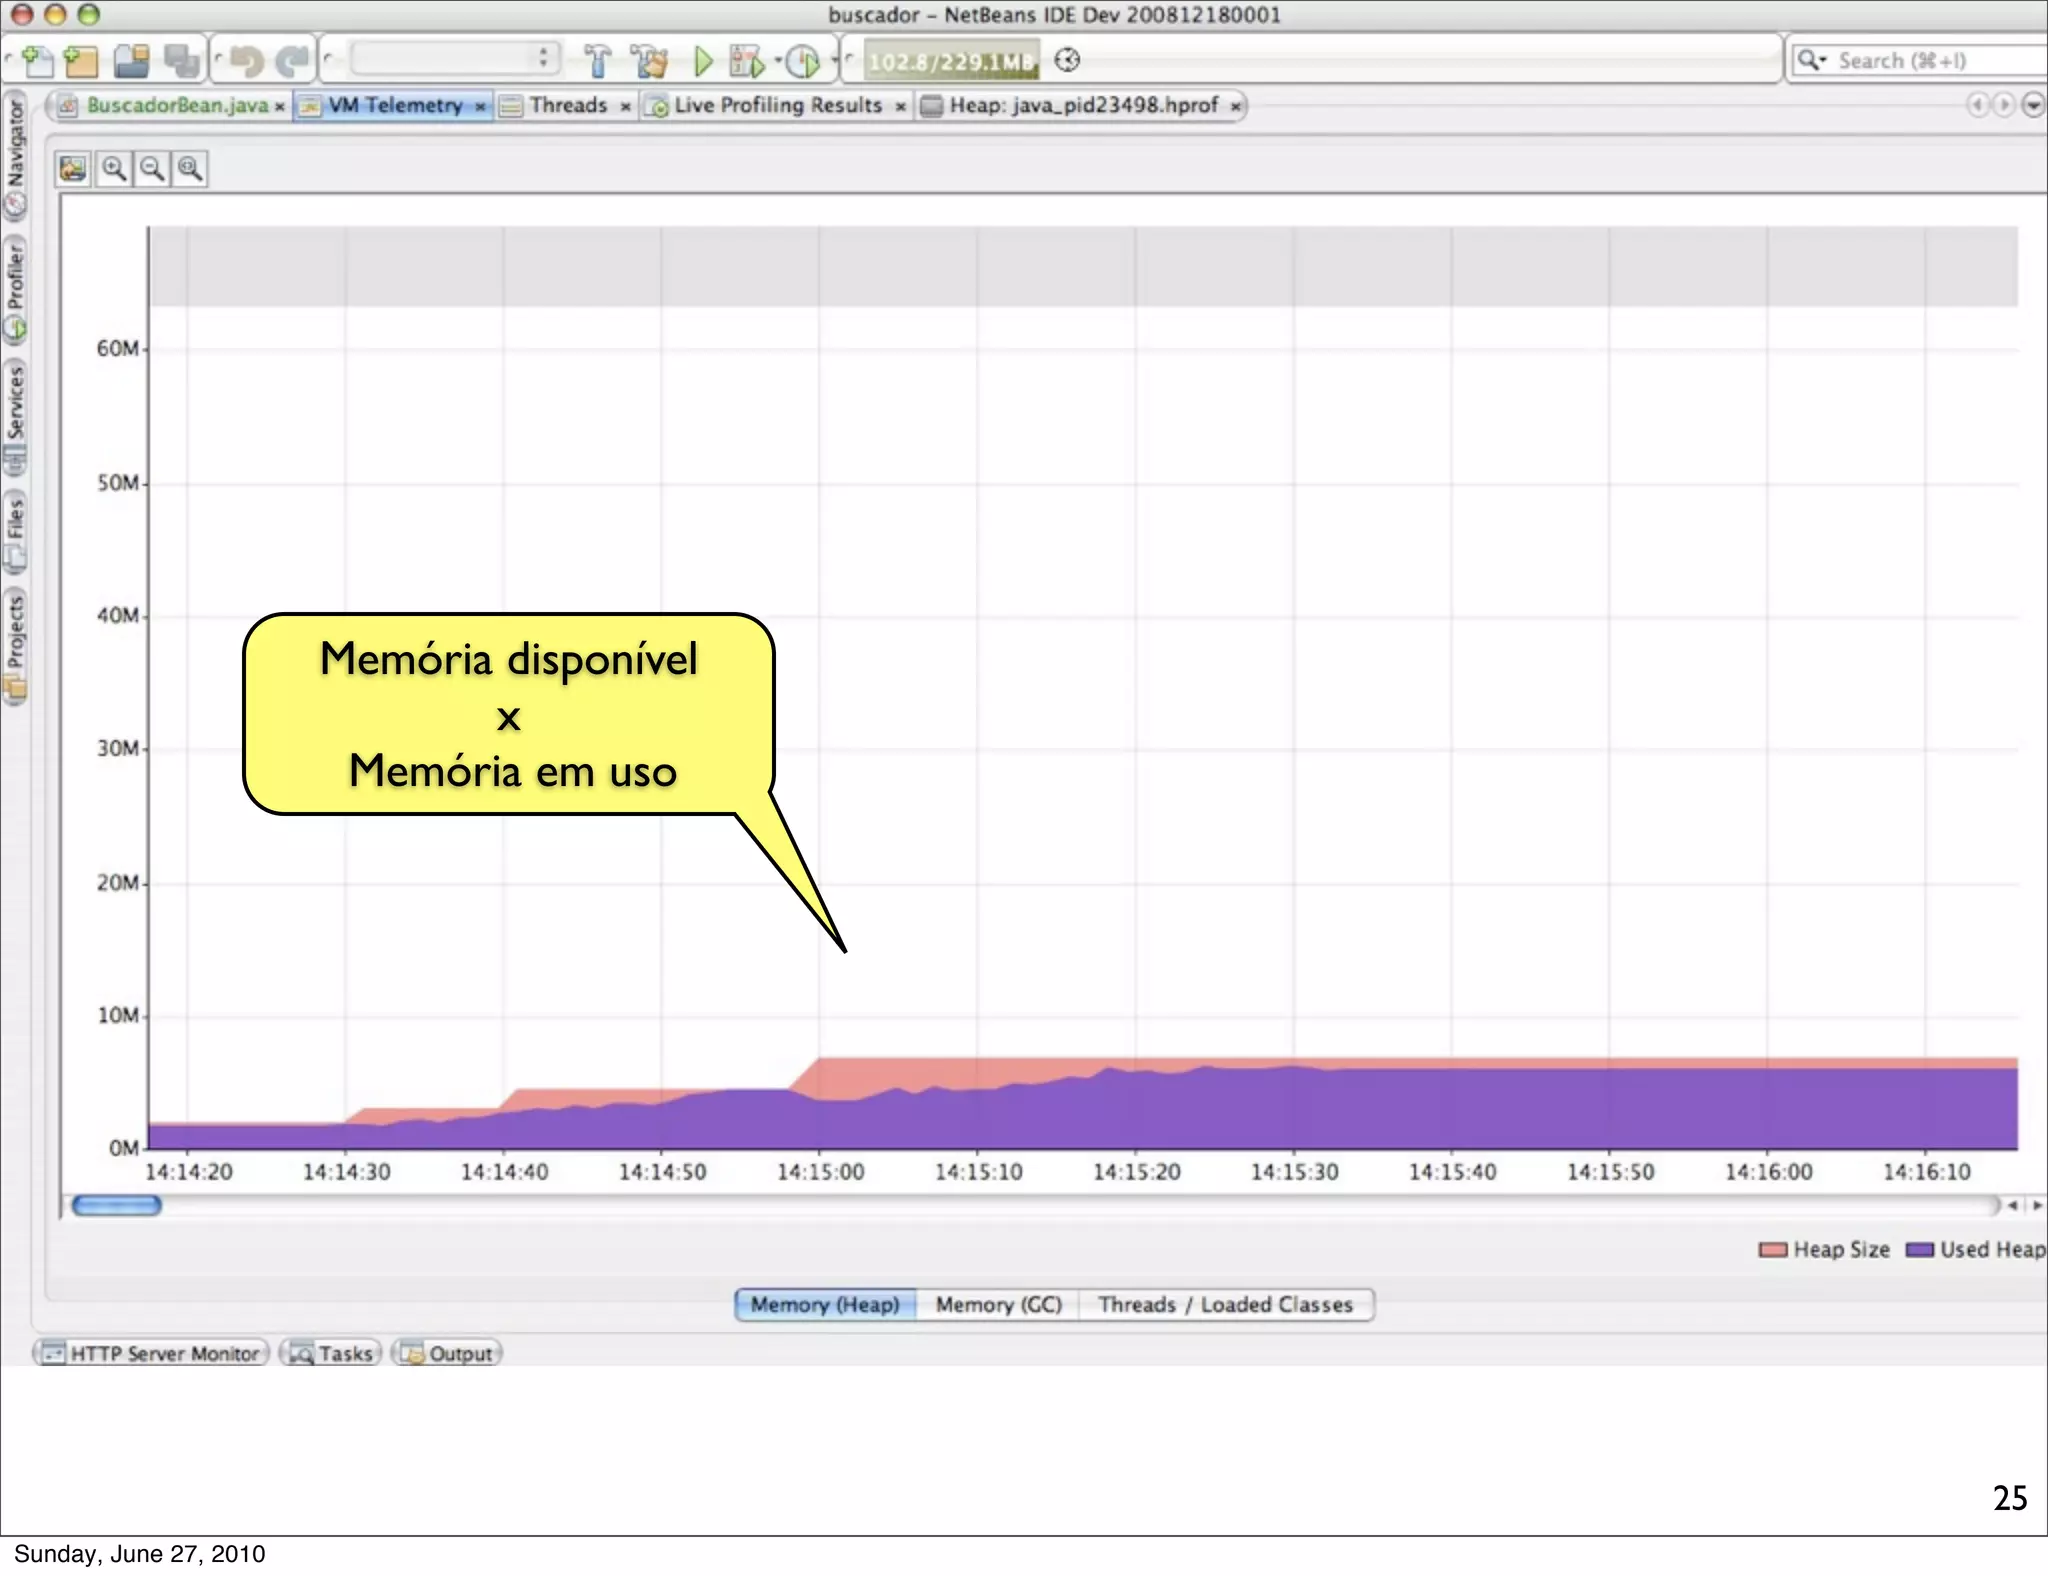This screenshot has width=2048, height=1576.
Task: Click the Build Project hammer icon
Action: click(x=597, y=61)
